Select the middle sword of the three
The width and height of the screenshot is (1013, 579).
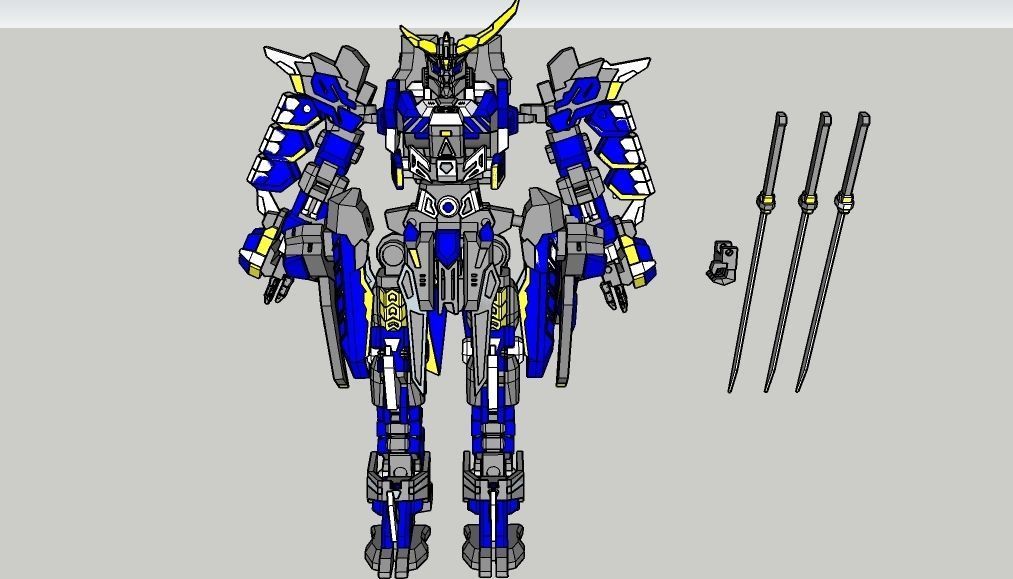(x=799, y=252)
